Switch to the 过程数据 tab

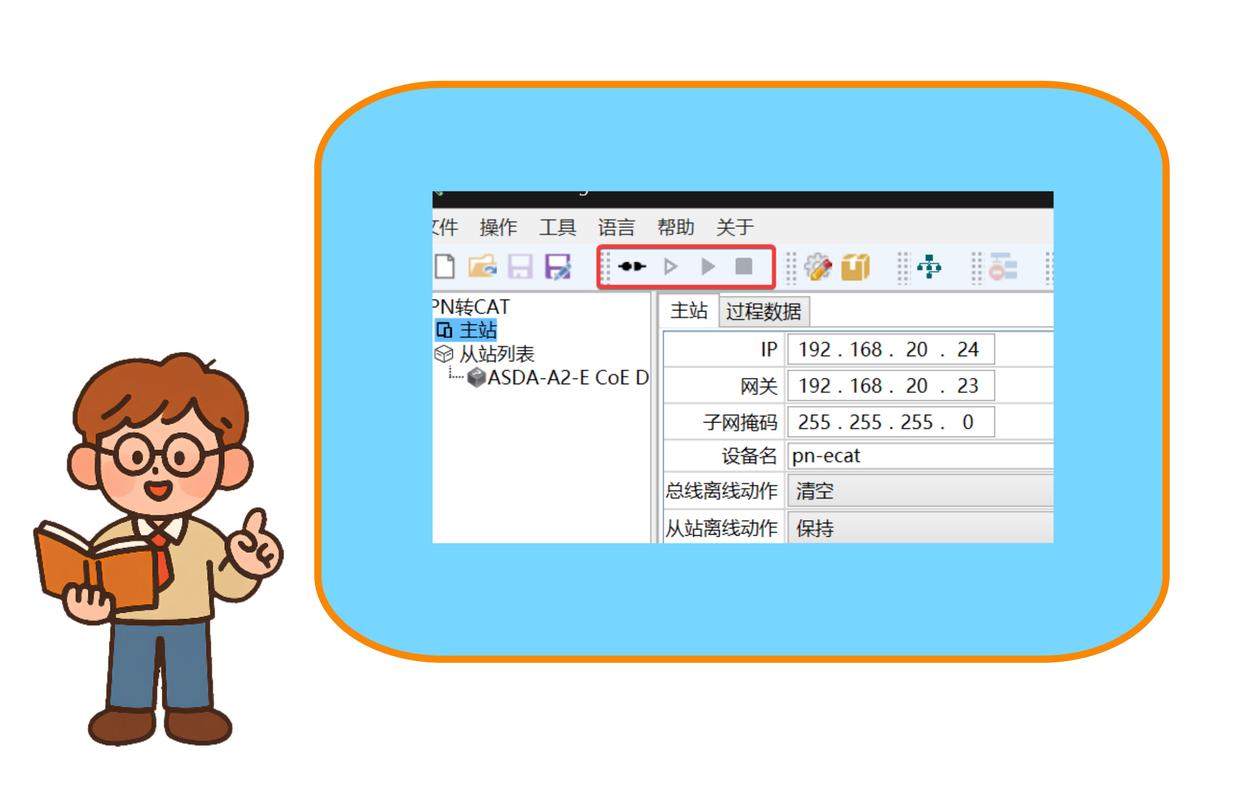point(763,312)
